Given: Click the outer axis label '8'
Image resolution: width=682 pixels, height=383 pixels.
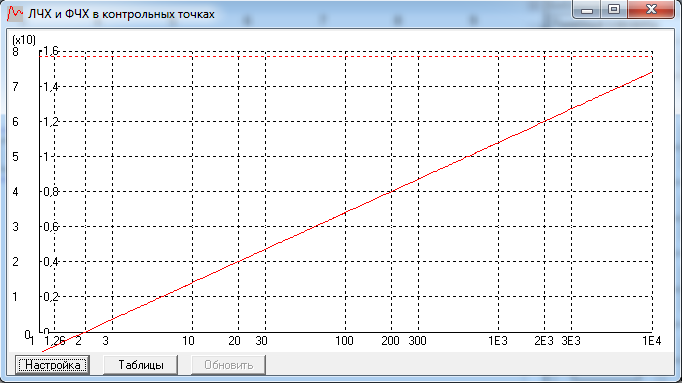Looking at the screenshot, I should coord(15,52).
